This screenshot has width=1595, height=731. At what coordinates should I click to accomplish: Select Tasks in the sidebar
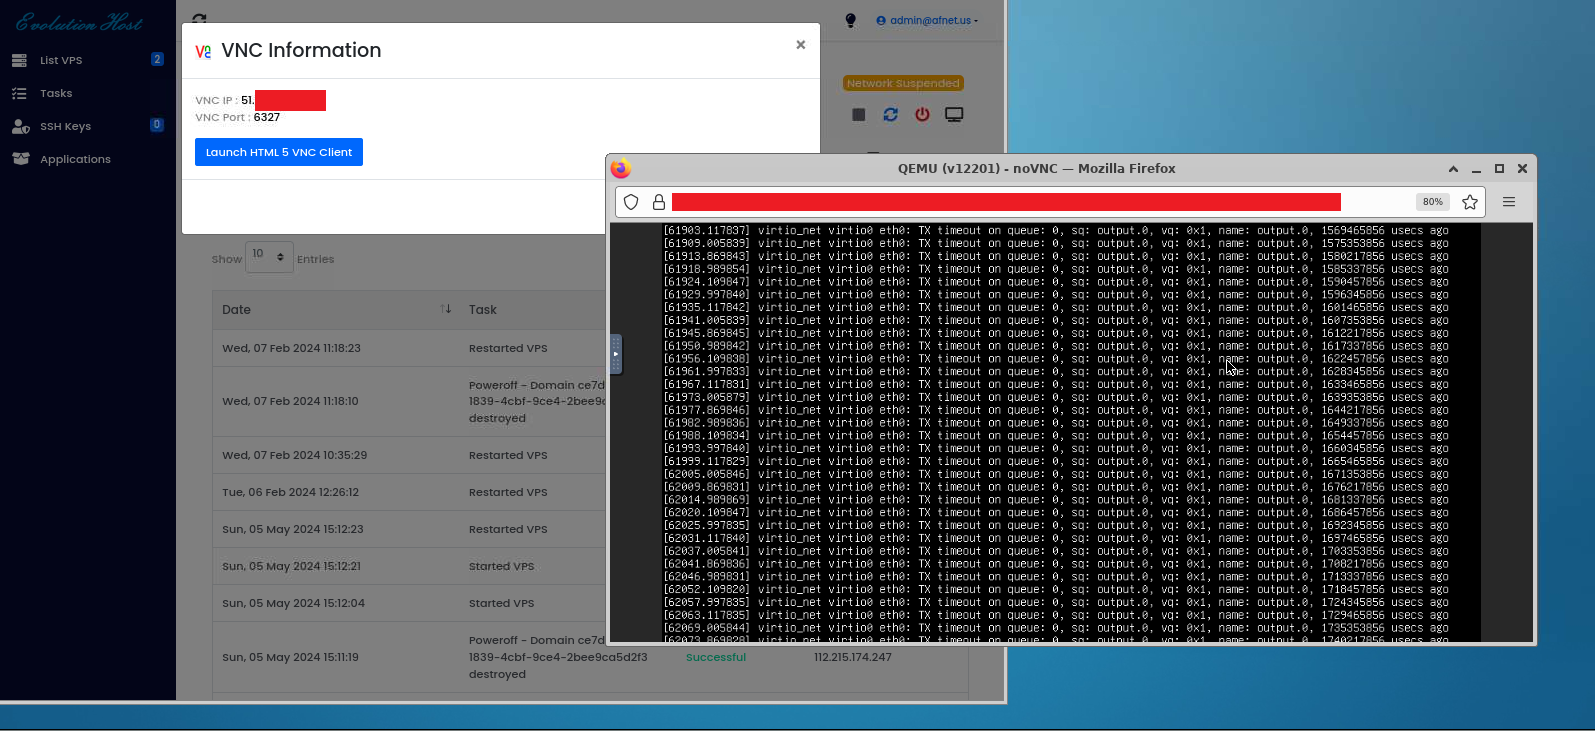click(56, 93)
